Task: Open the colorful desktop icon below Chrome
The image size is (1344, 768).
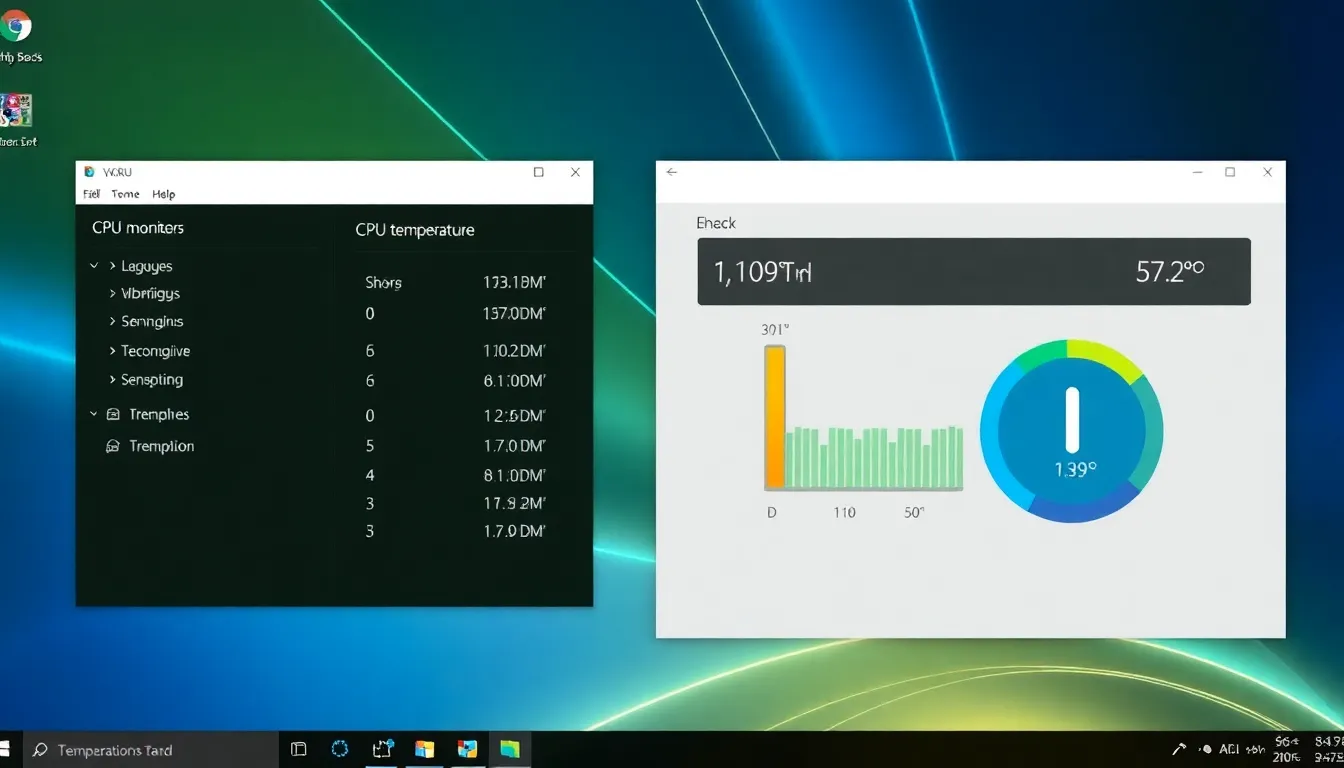Action: 15,110
